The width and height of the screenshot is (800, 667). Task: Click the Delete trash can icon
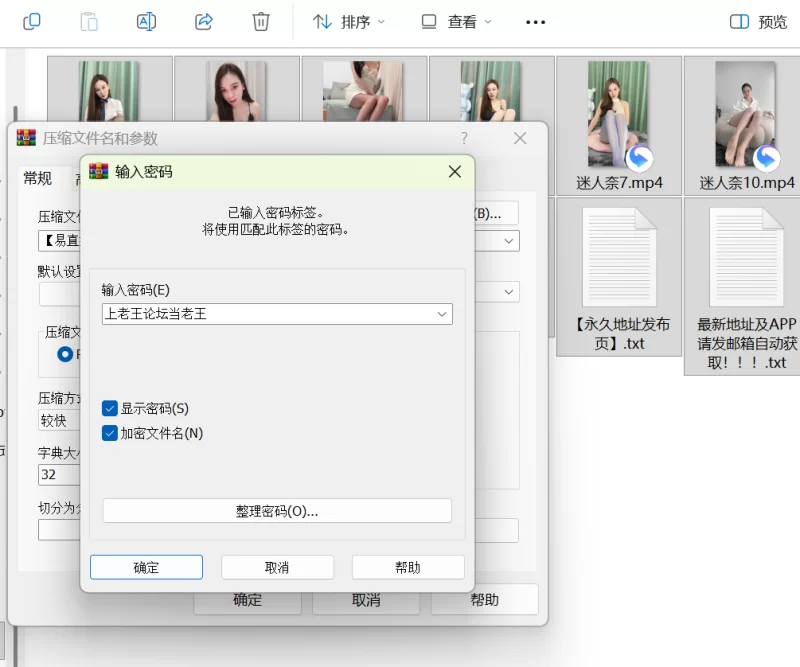point(261,22)
